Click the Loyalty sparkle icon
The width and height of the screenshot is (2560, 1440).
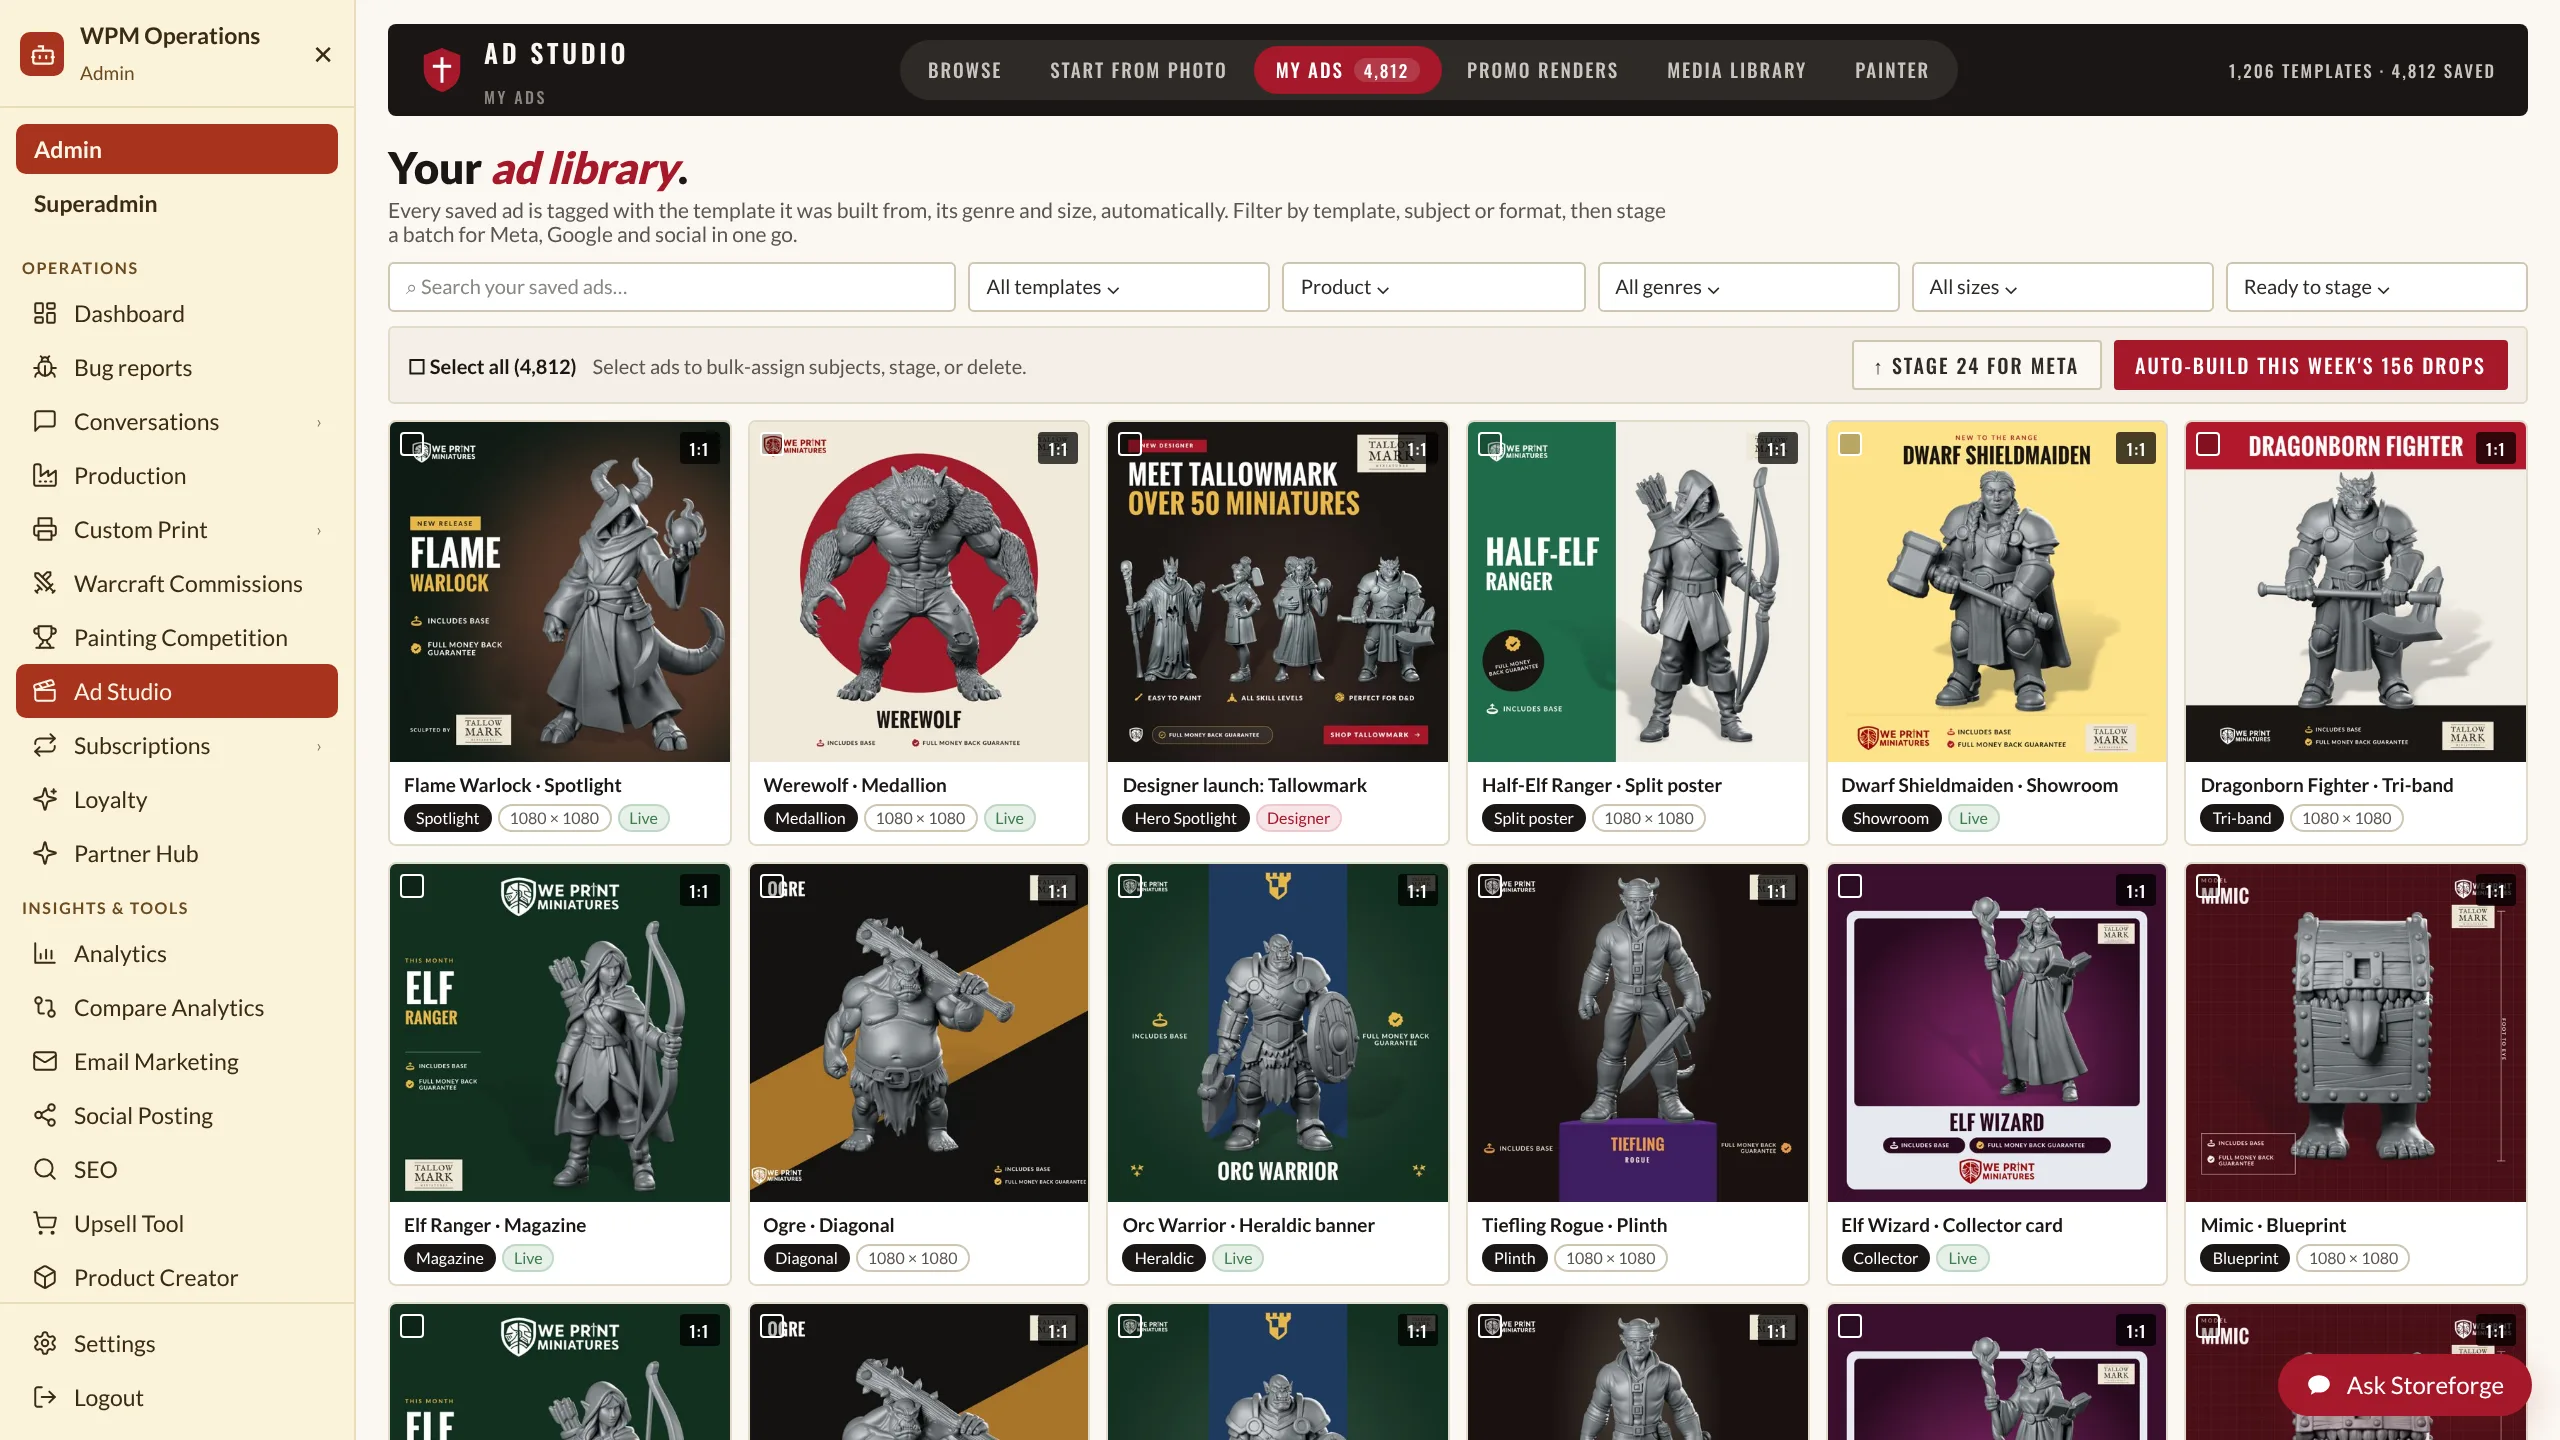[45, 799]
